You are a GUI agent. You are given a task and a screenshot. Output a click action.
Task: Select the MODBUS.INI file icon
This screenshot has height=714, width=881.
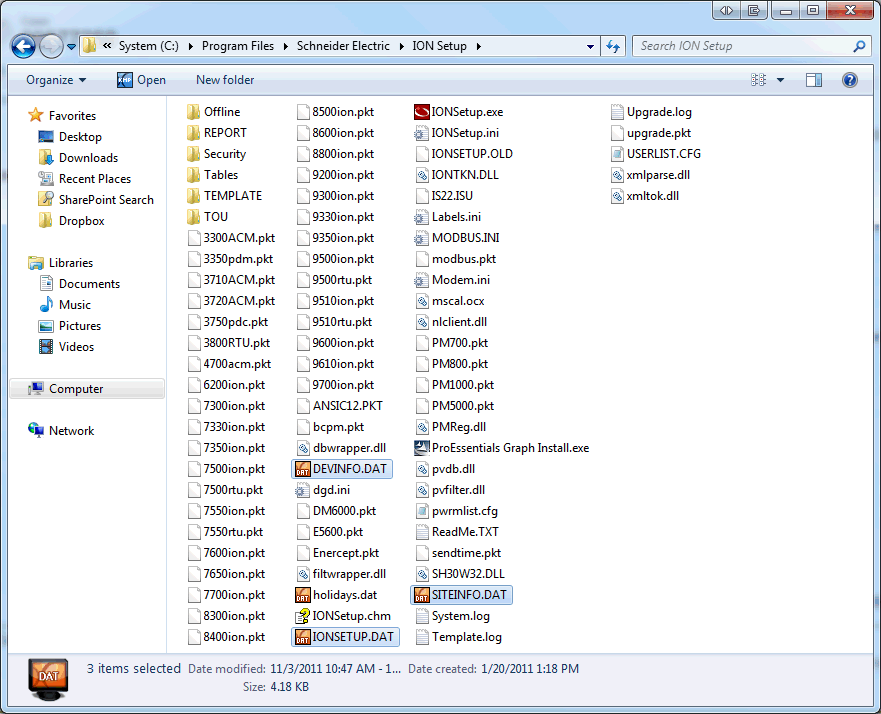(421, 238)
